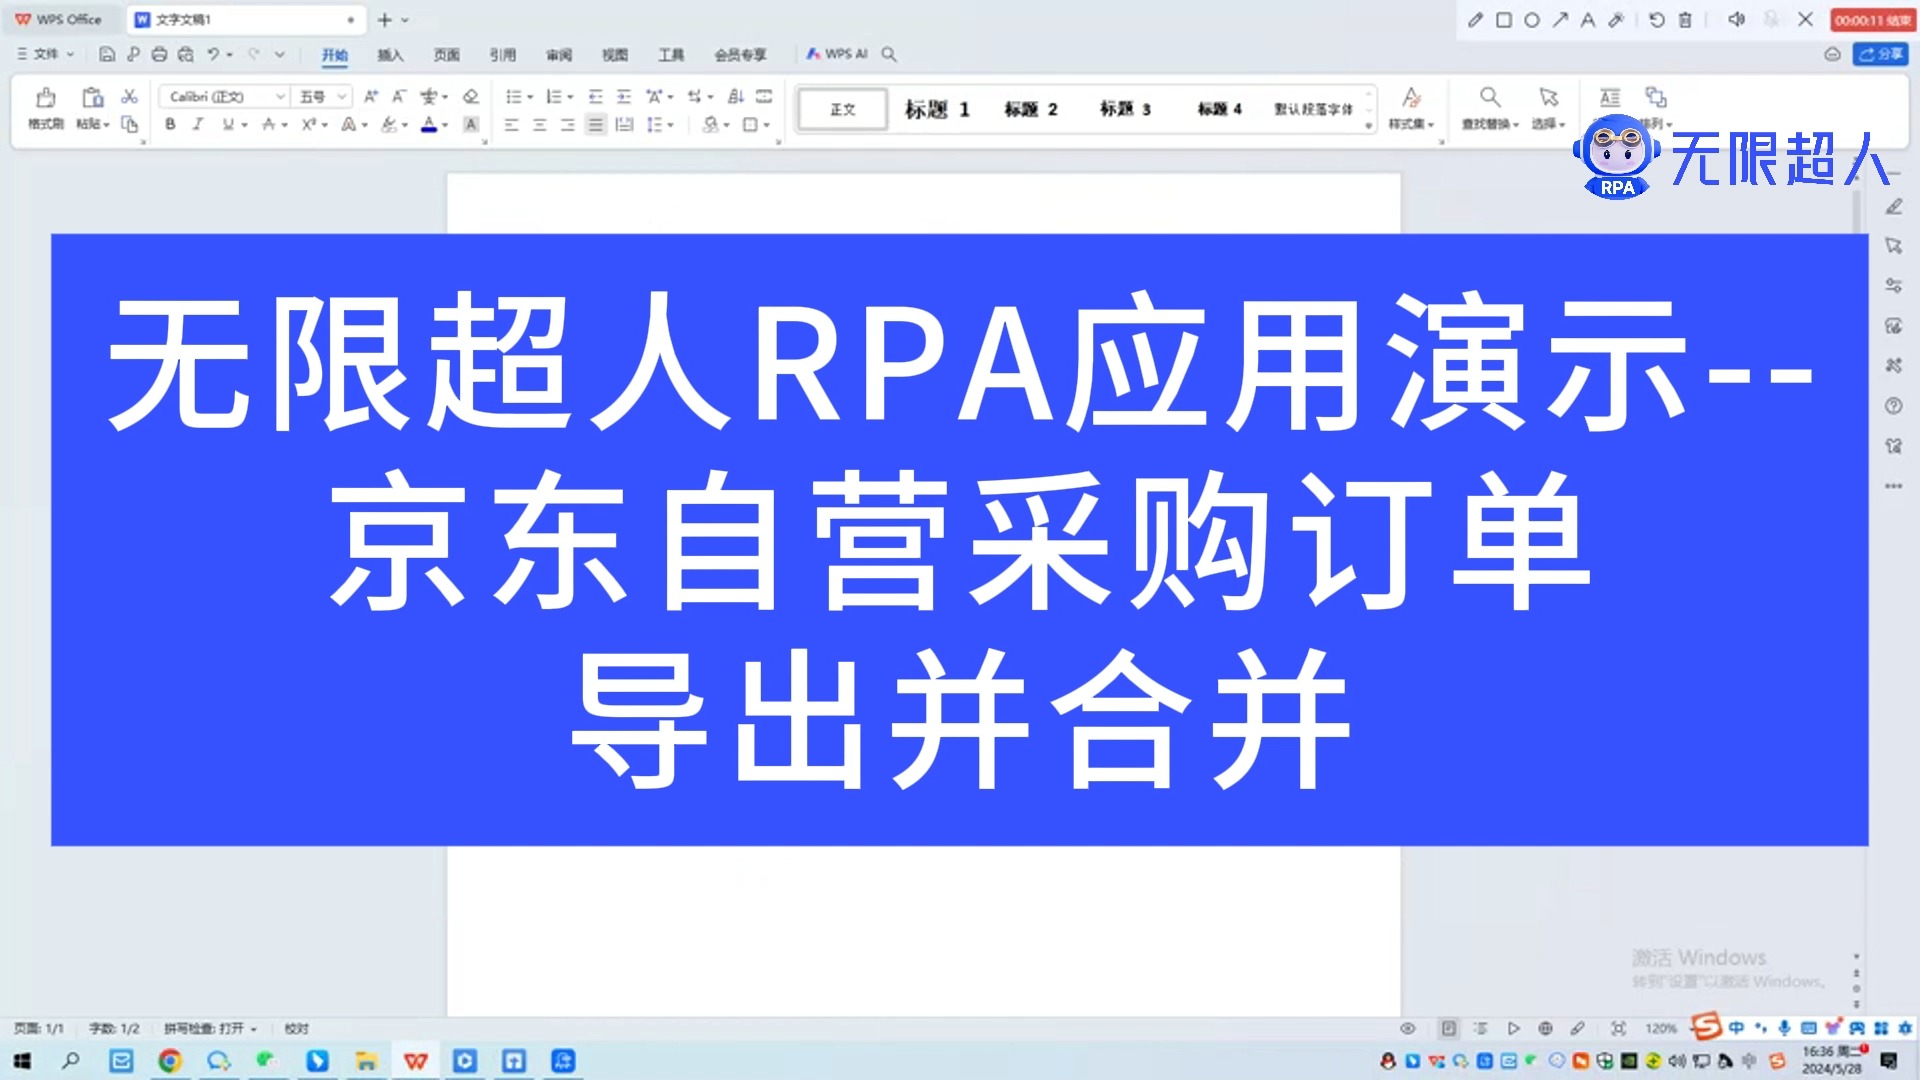Toggle justified text alignment
The height and width of the screenshot is (1080, 1920).
(x=595, y=125)
